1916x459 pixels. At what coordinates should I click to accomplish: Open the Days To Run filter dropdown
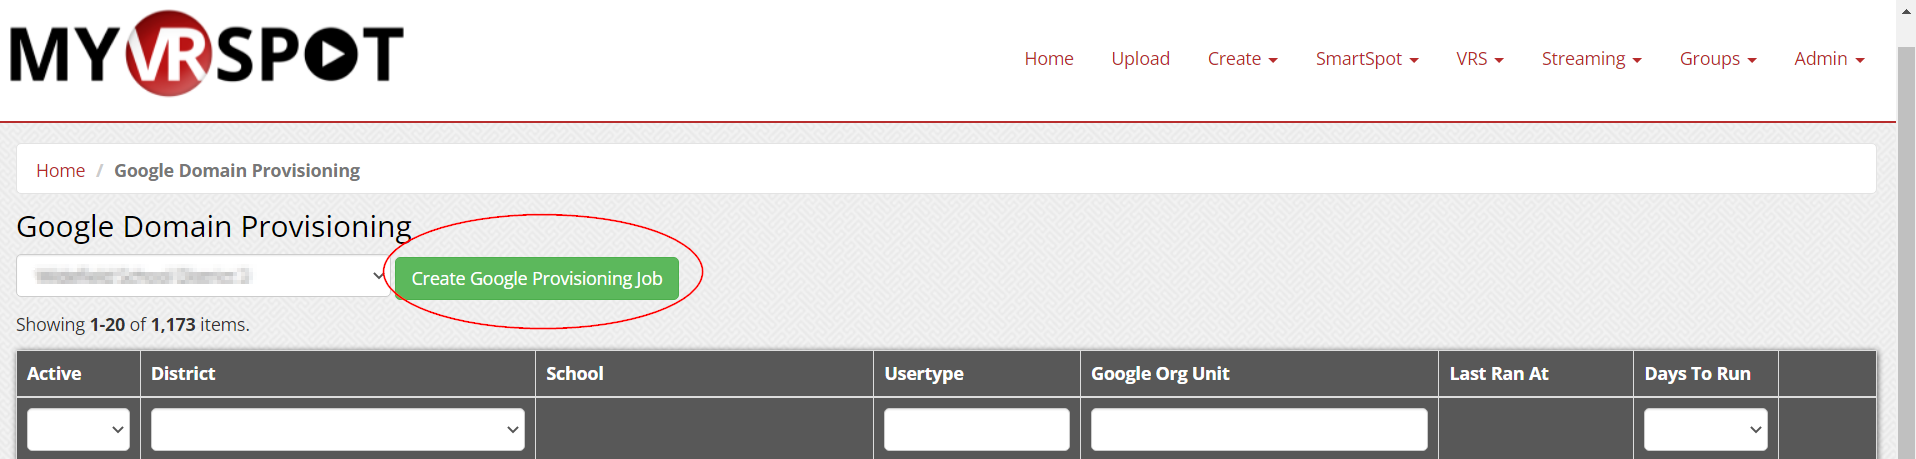point(1705,429)
